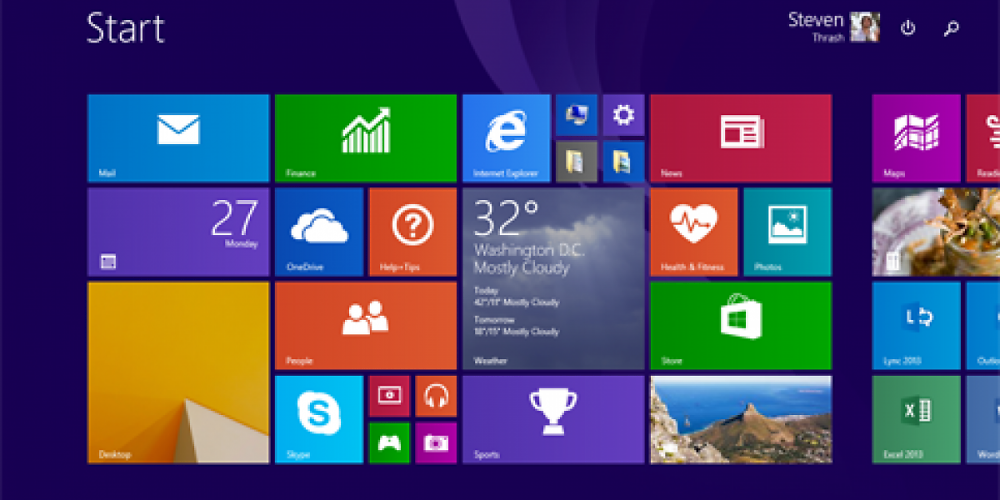Image resolution: width=1000 pixels, height=500 pixels.
Task: Launch the Excel 2013 tile
Action: (916, 420)
